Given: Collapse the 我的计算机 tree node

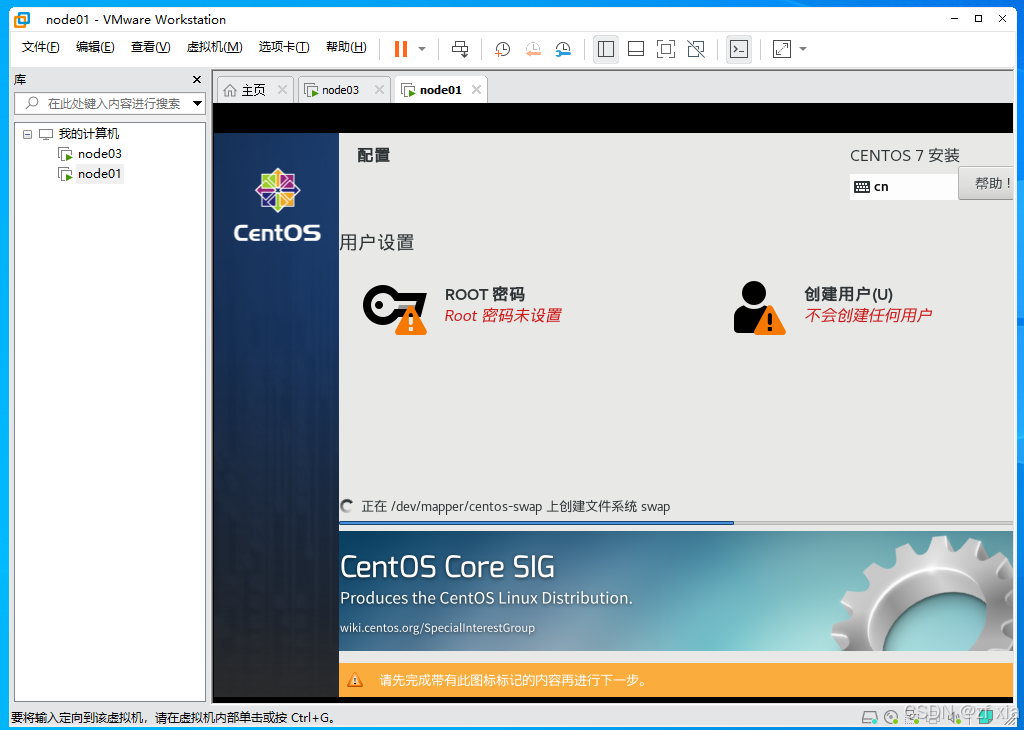Looking at the screenshot, I should pos(27,135).
